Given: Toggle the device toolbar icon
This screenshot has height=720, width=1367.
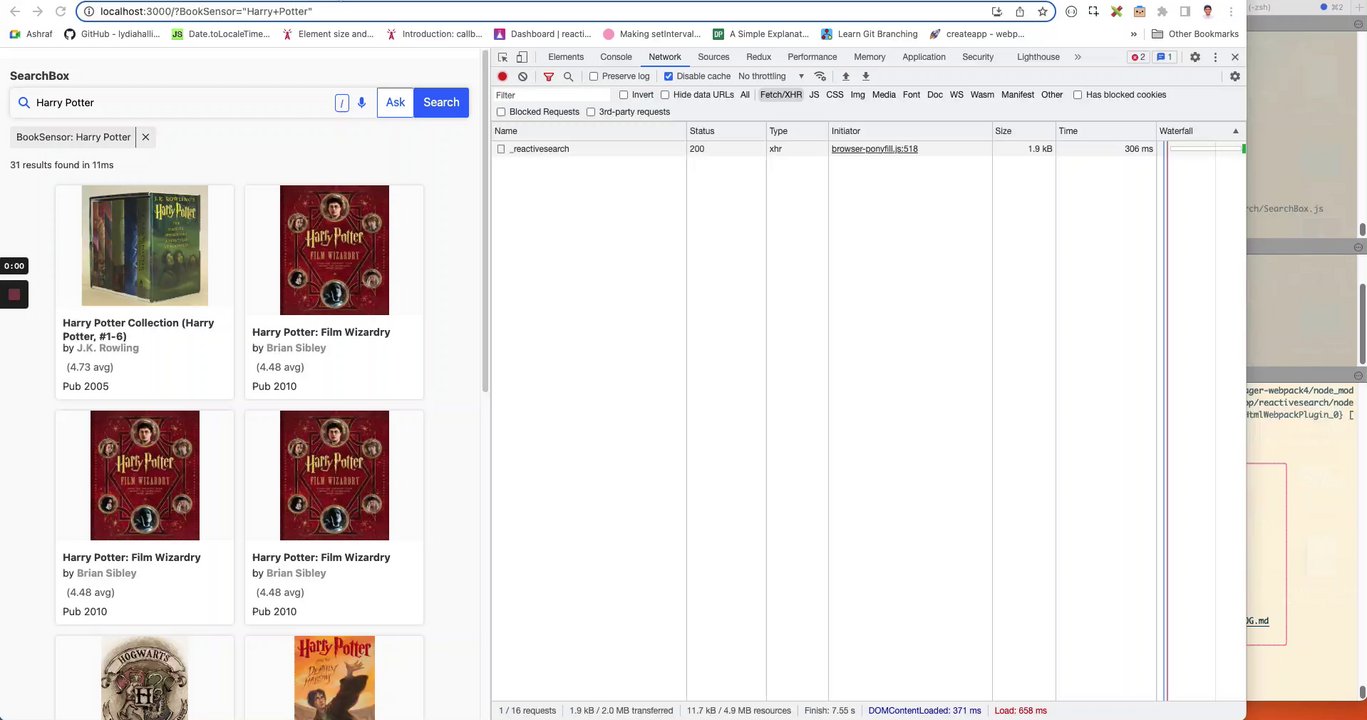Looking at the screenshot, I should (x=521, y=57).
